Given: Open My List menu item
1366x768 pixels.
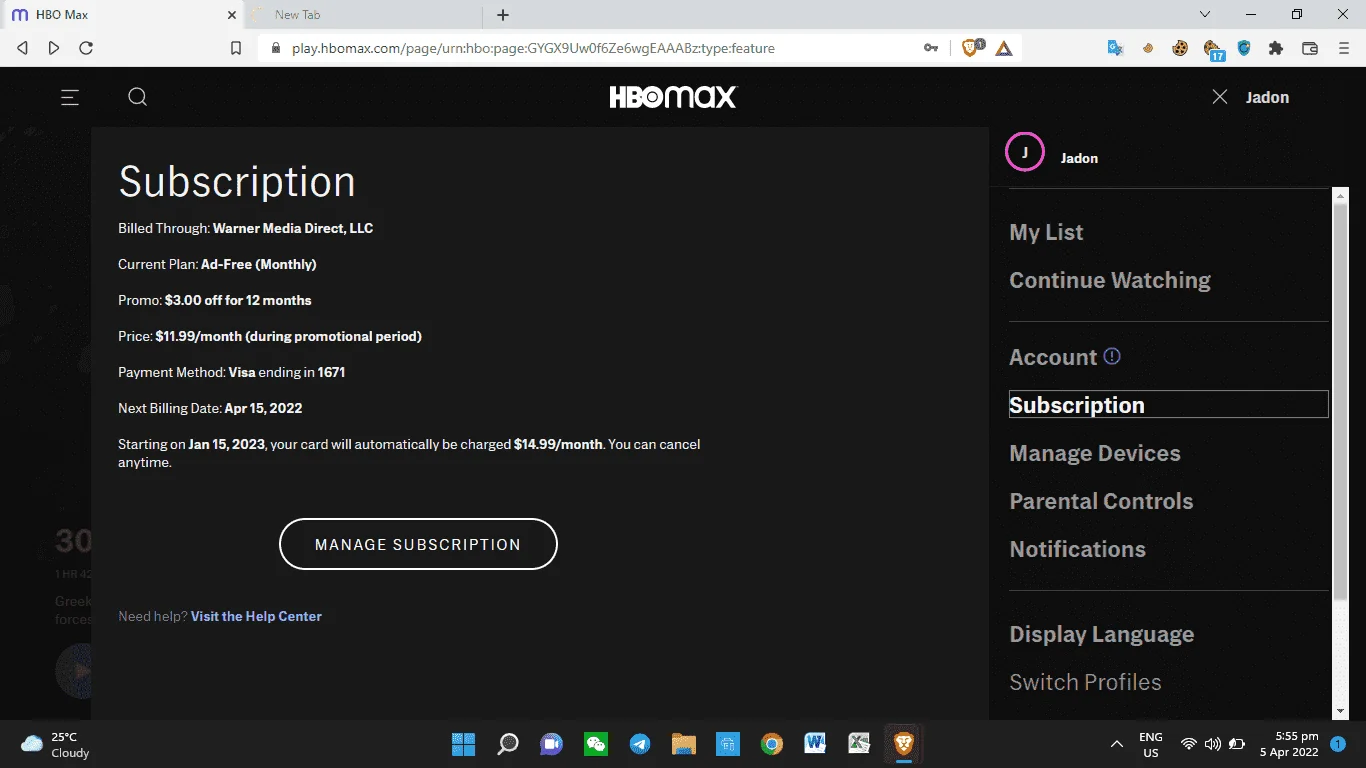Looking at the screenshot, I should [1046, 232].
